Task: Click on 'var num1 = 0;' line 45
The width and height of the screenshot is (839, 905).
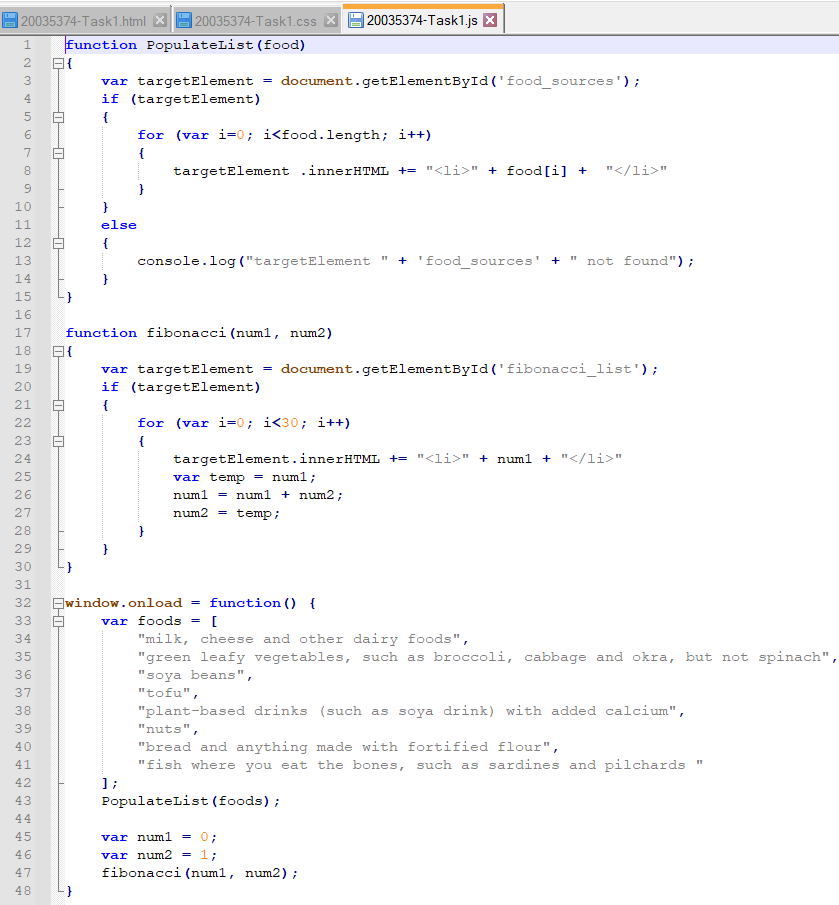Action: pos(159,837)
